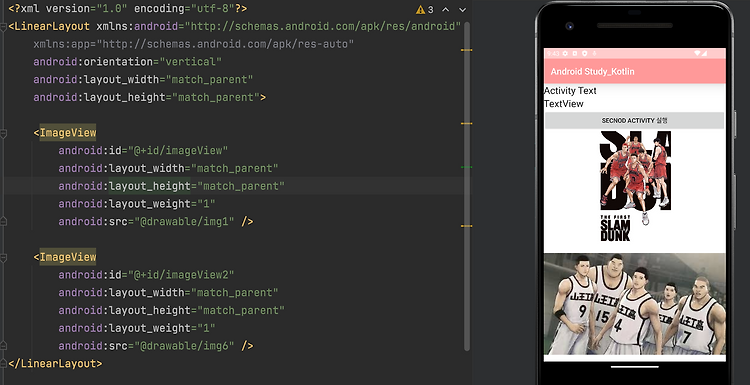Fold at the closing LinearLayout tag
Screen dimensions: 750x385
[3, 363]
